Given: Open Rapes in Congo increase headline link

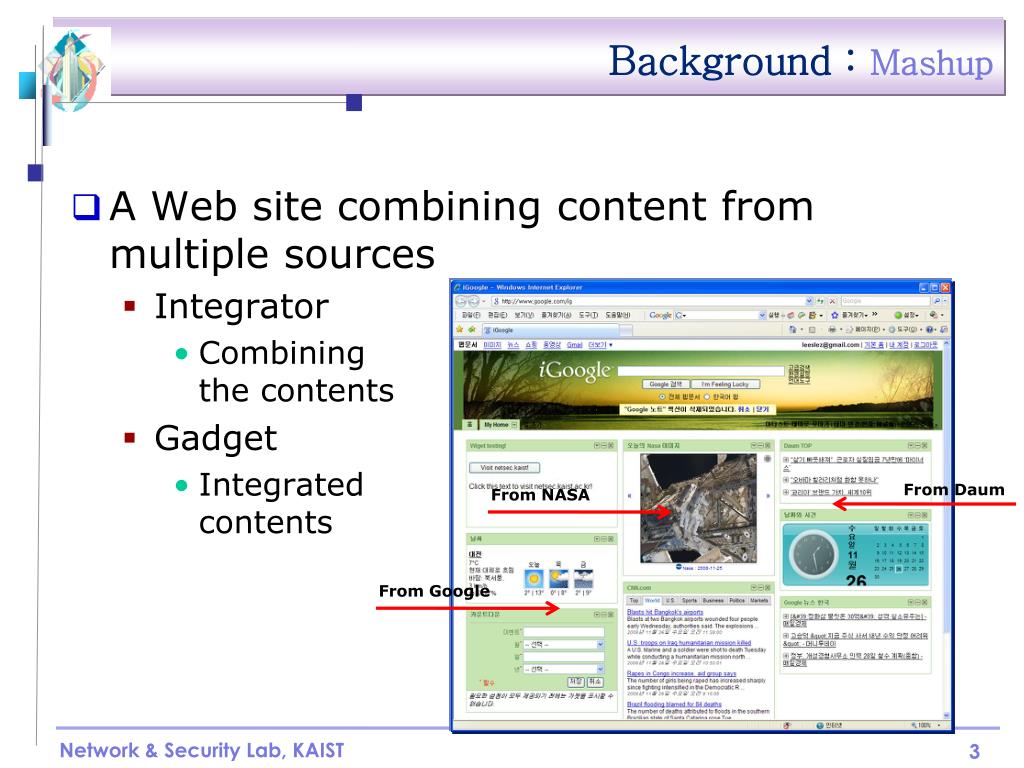Looking at the screenshot, I should 681,673.
